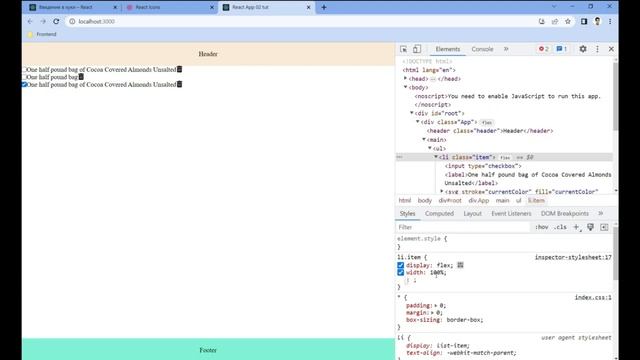Delete the first Cocoa Covered Almonds item

pyautogui.click(x=179, y=69)
